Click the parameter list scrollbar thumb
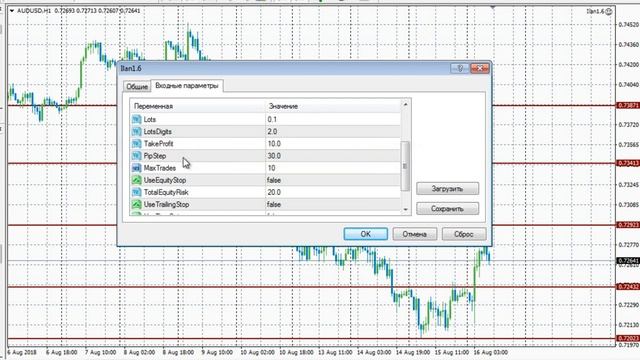Viewport: 640px width, 360px height. coord(405,166)
